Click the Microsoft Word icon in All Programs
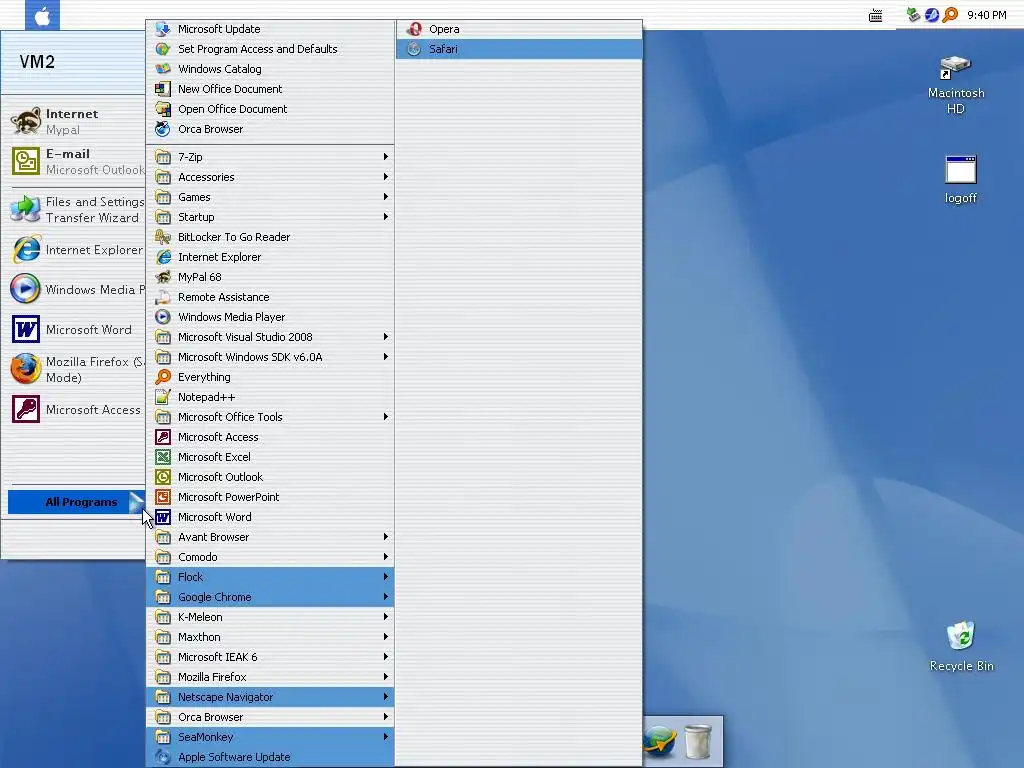Image resolution: width=1024 pixels, height=768 pixels. tap(163, 517)
